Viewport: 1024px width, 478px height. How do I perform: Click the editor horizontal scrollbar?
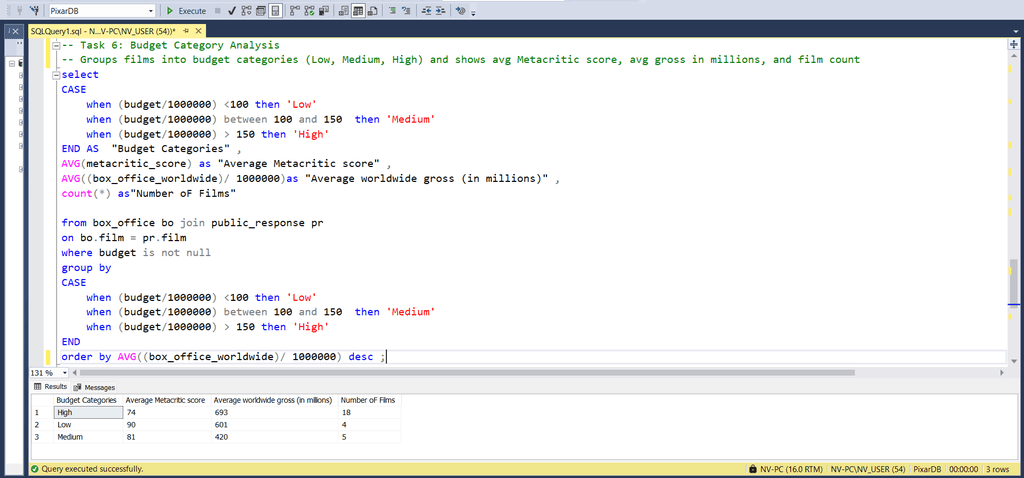pos(500,372)
